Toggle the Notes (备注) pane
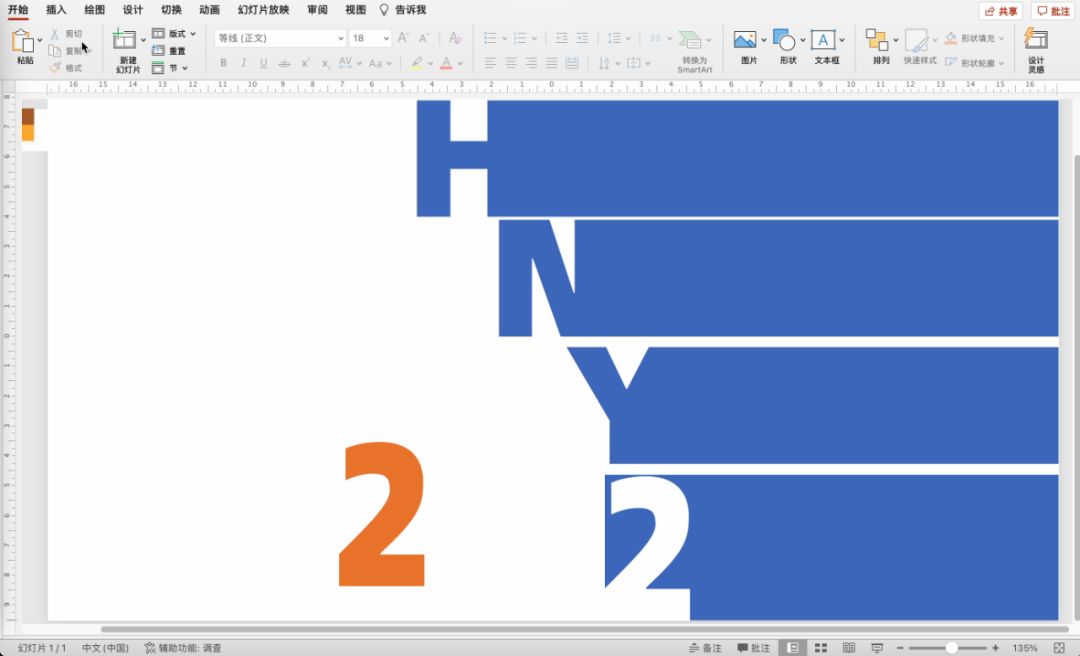1080x656 pixels. pos(705,648)
